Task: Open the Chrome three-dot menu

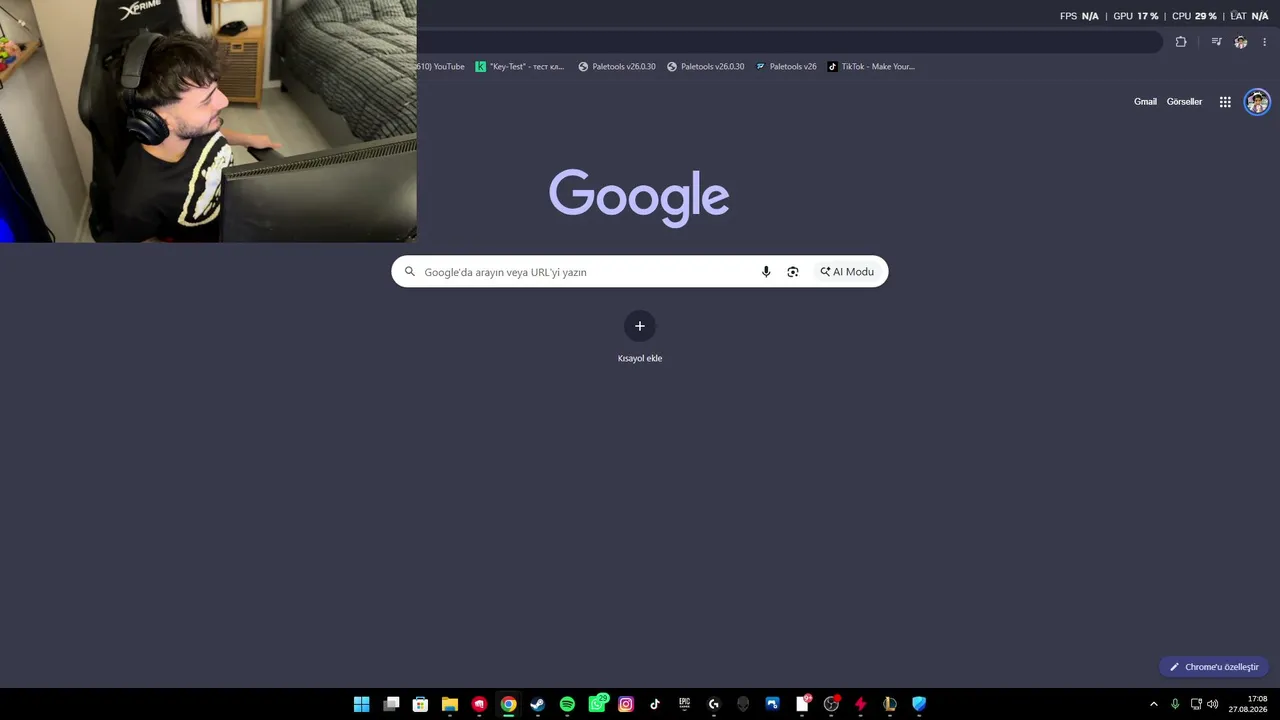Action: [1264, 42]
